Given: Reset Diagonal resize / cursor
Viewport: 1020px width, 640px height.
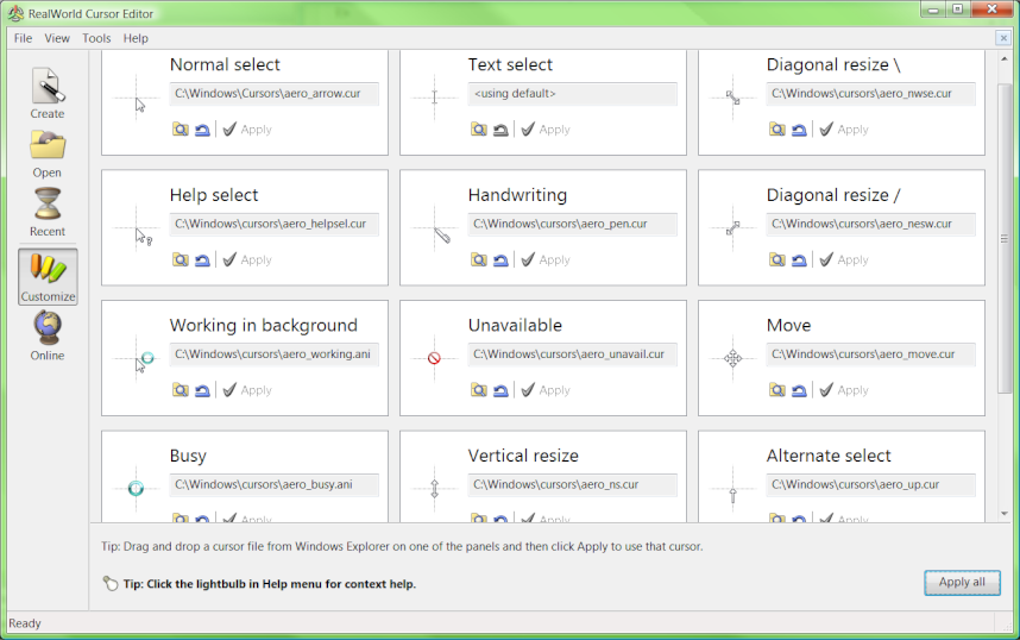Looking at the screenshot, I should click(x=799, y=260).
